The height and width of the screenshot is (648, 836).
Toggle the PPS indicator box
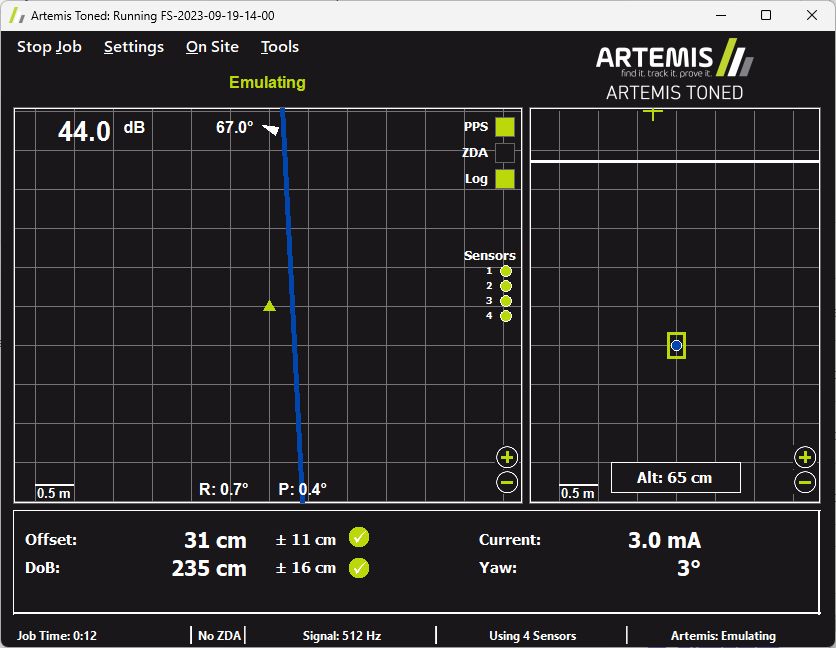click(505, 127)
